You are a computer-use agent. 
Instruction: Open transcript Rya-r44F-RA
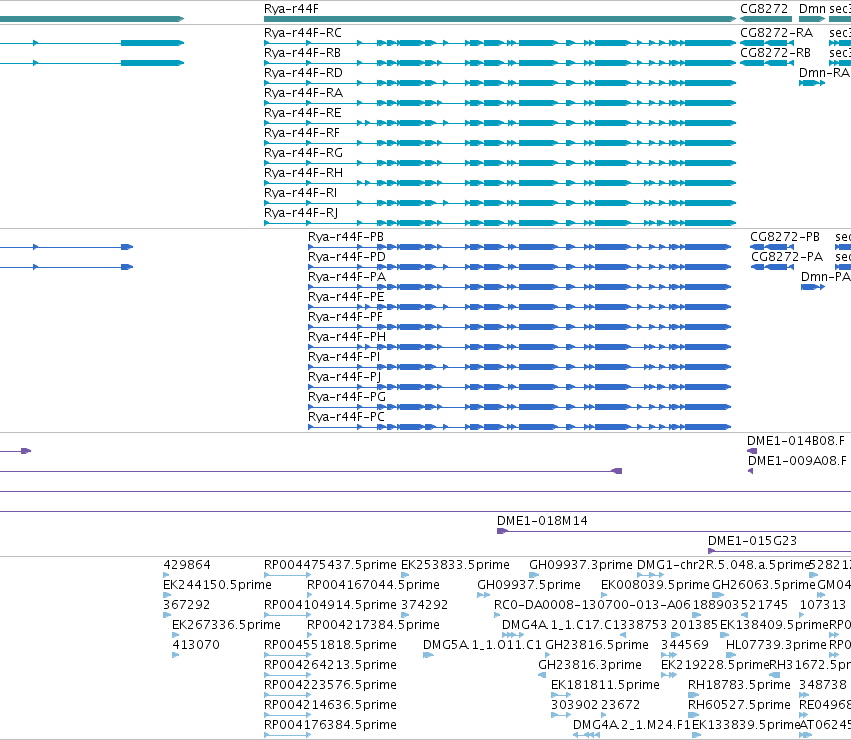(303, 93)
